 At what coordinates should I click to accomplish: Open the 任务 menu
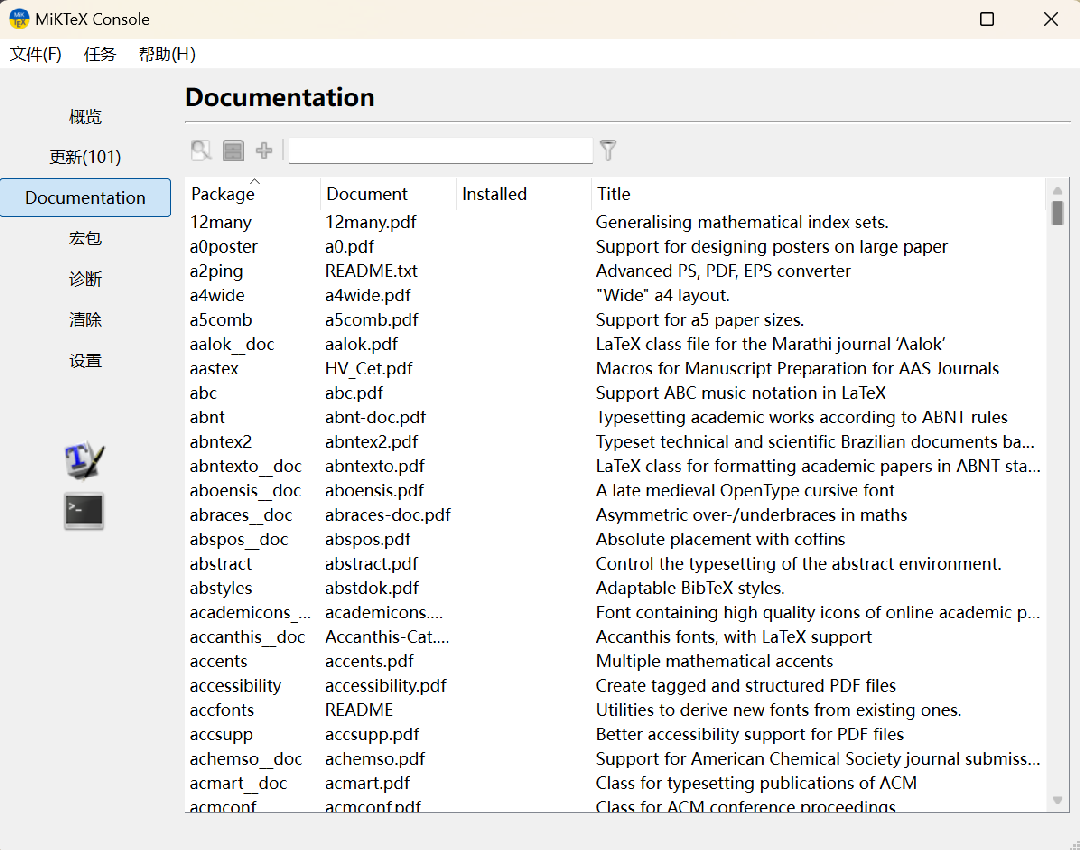(x=100, y=54)
